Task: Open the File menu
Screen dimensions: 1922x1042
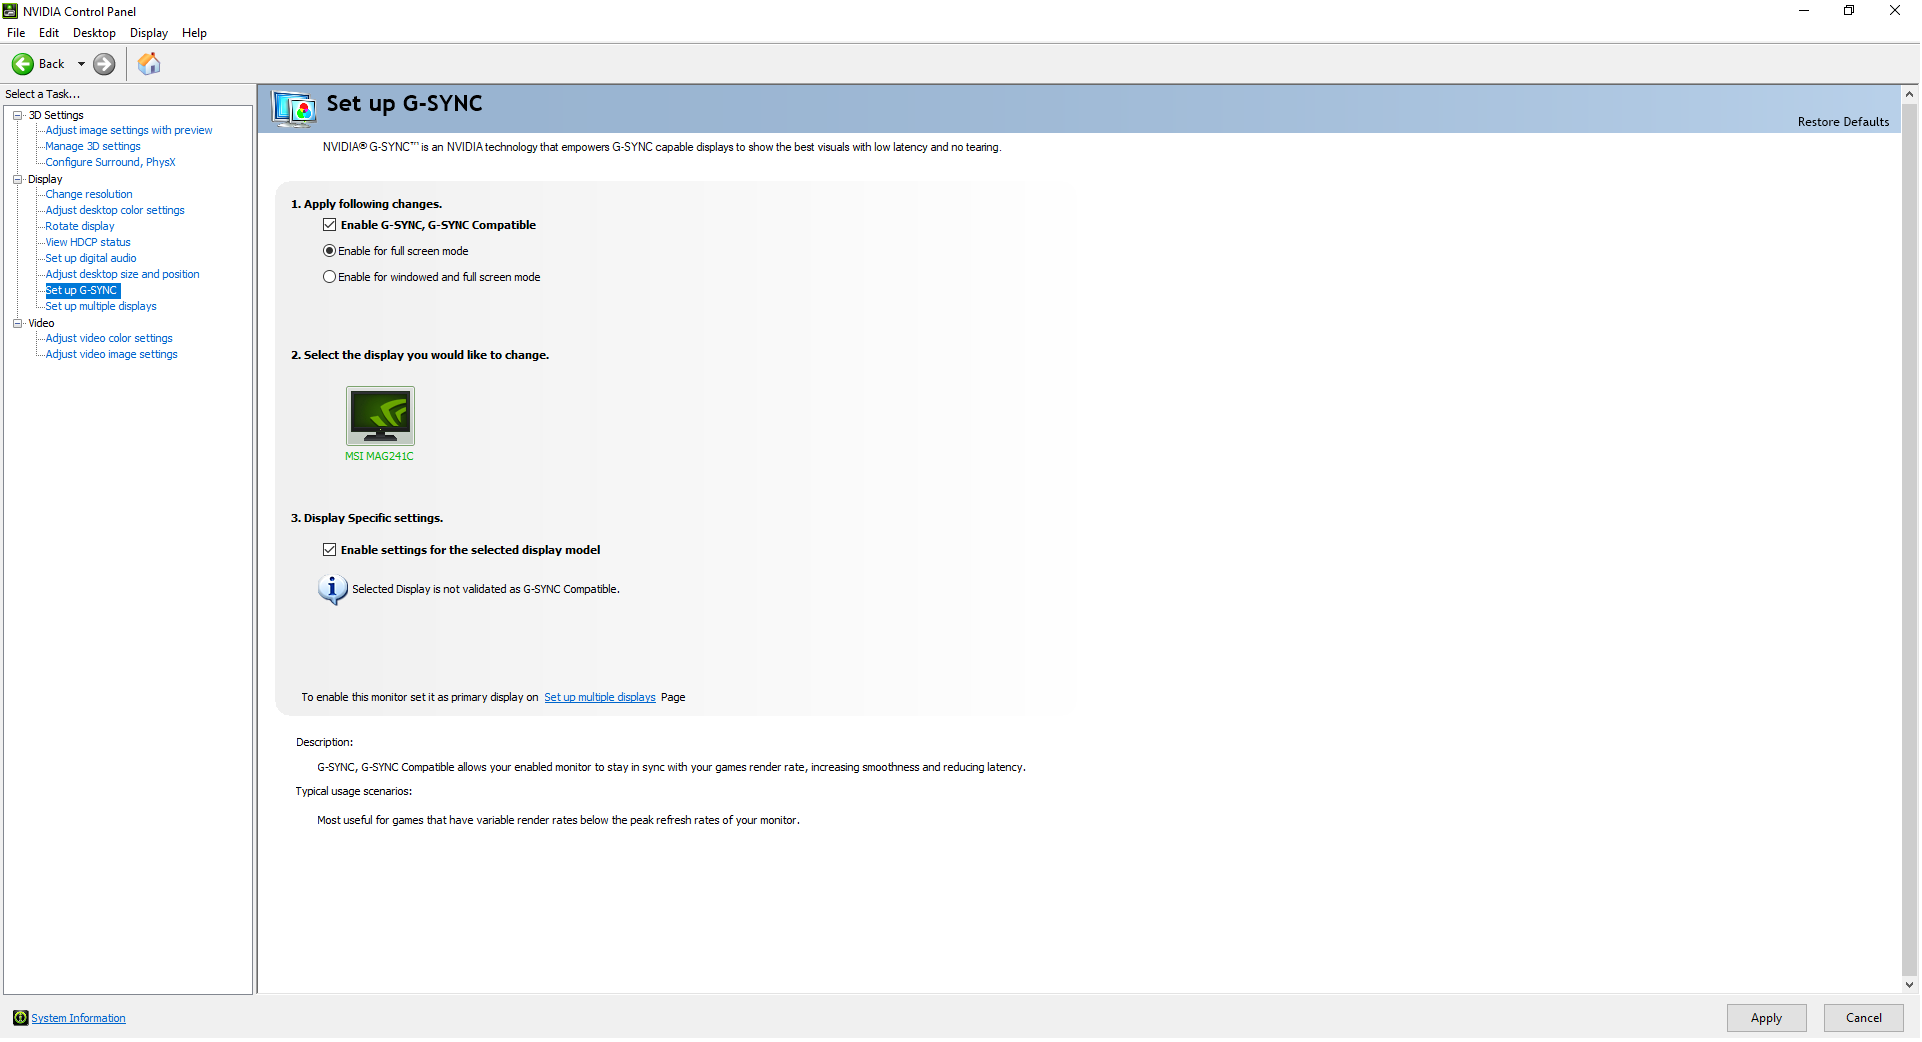Action: click(16, 33)
